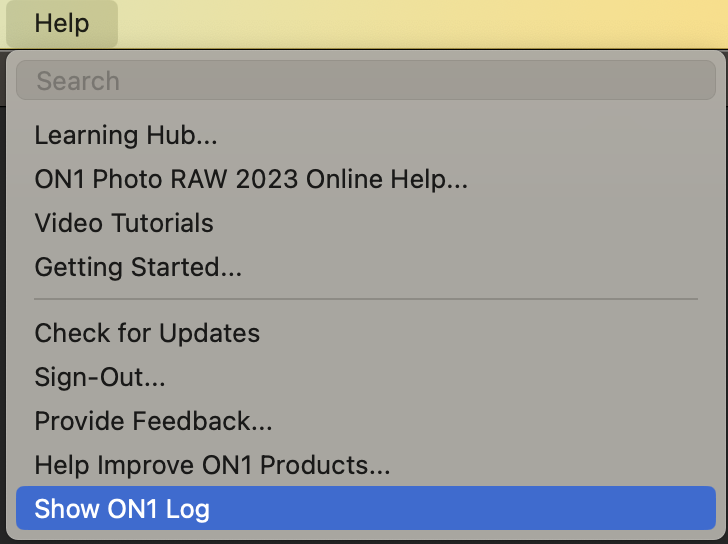Run the Check for Updates command
Viewport: 728px width, 544px height.
click(147, 333)
